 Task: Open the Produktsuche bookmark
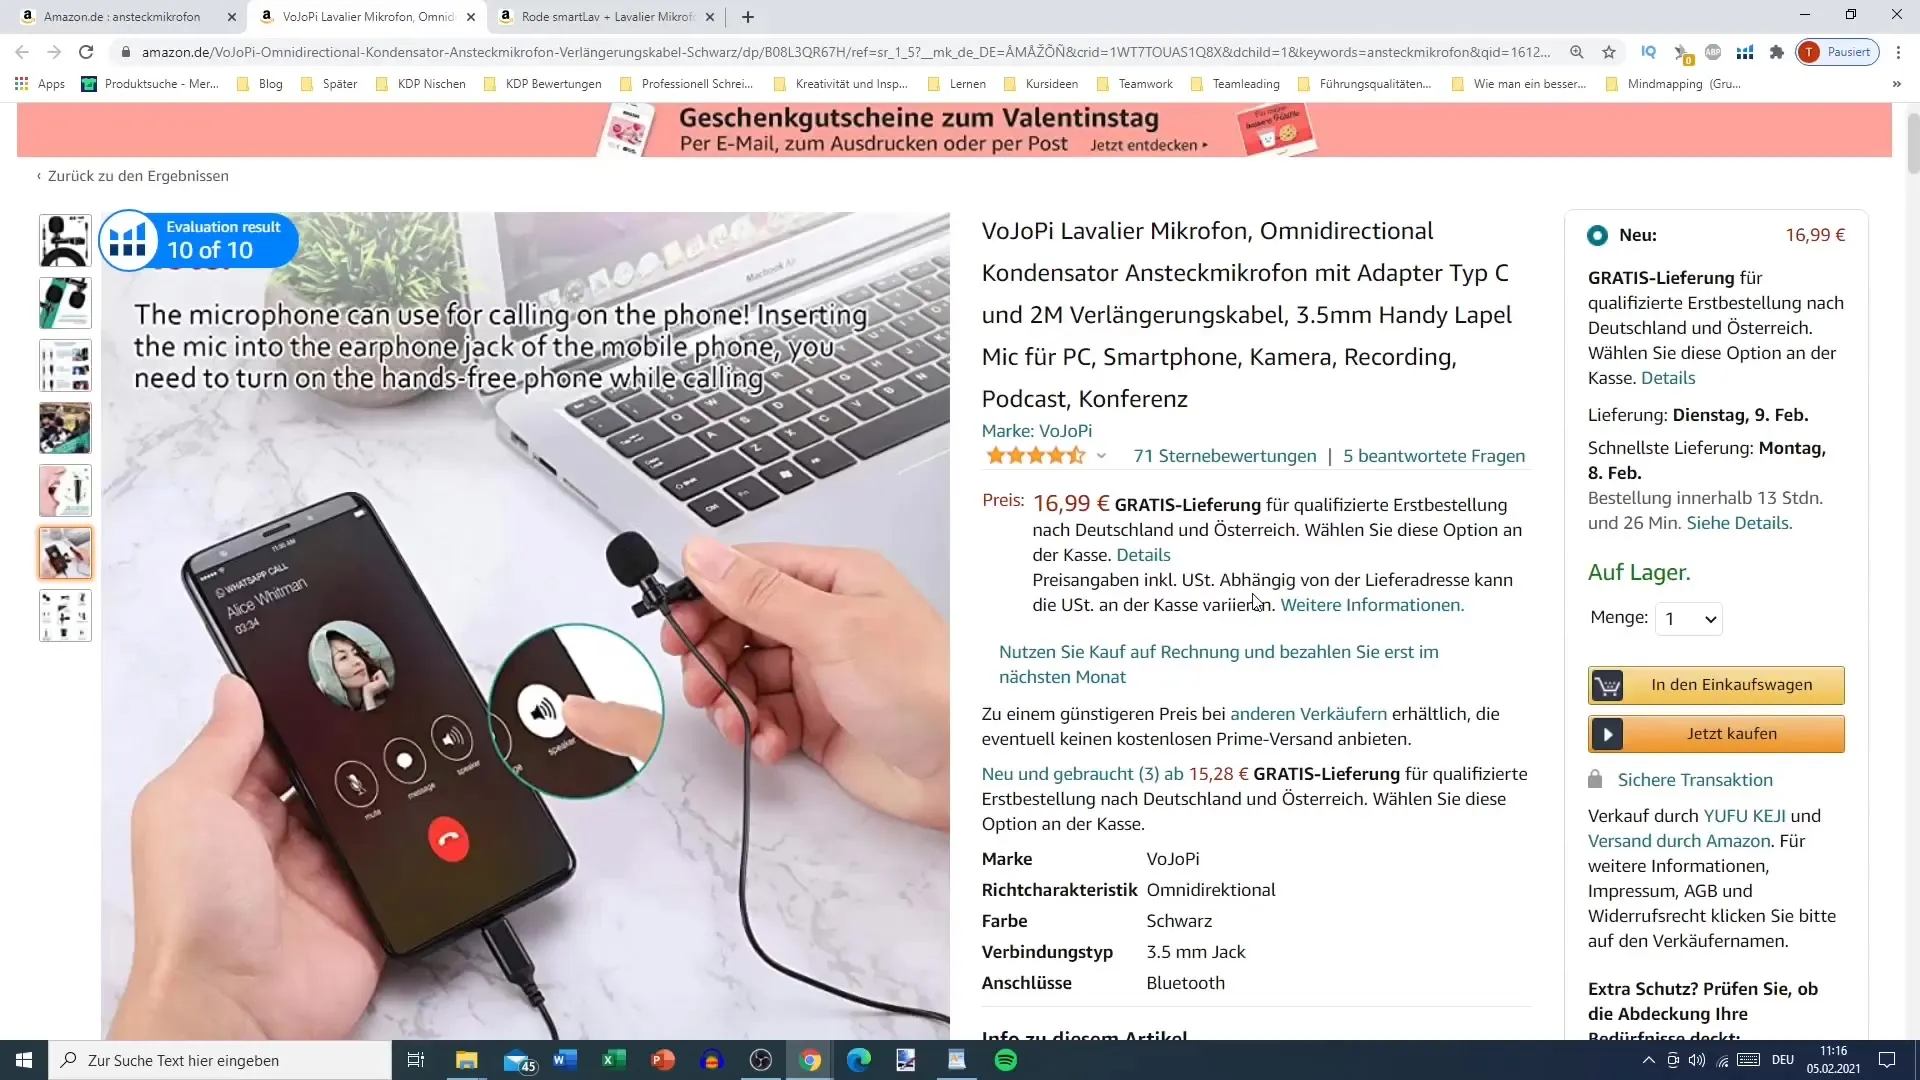click(x=150, y=84)
